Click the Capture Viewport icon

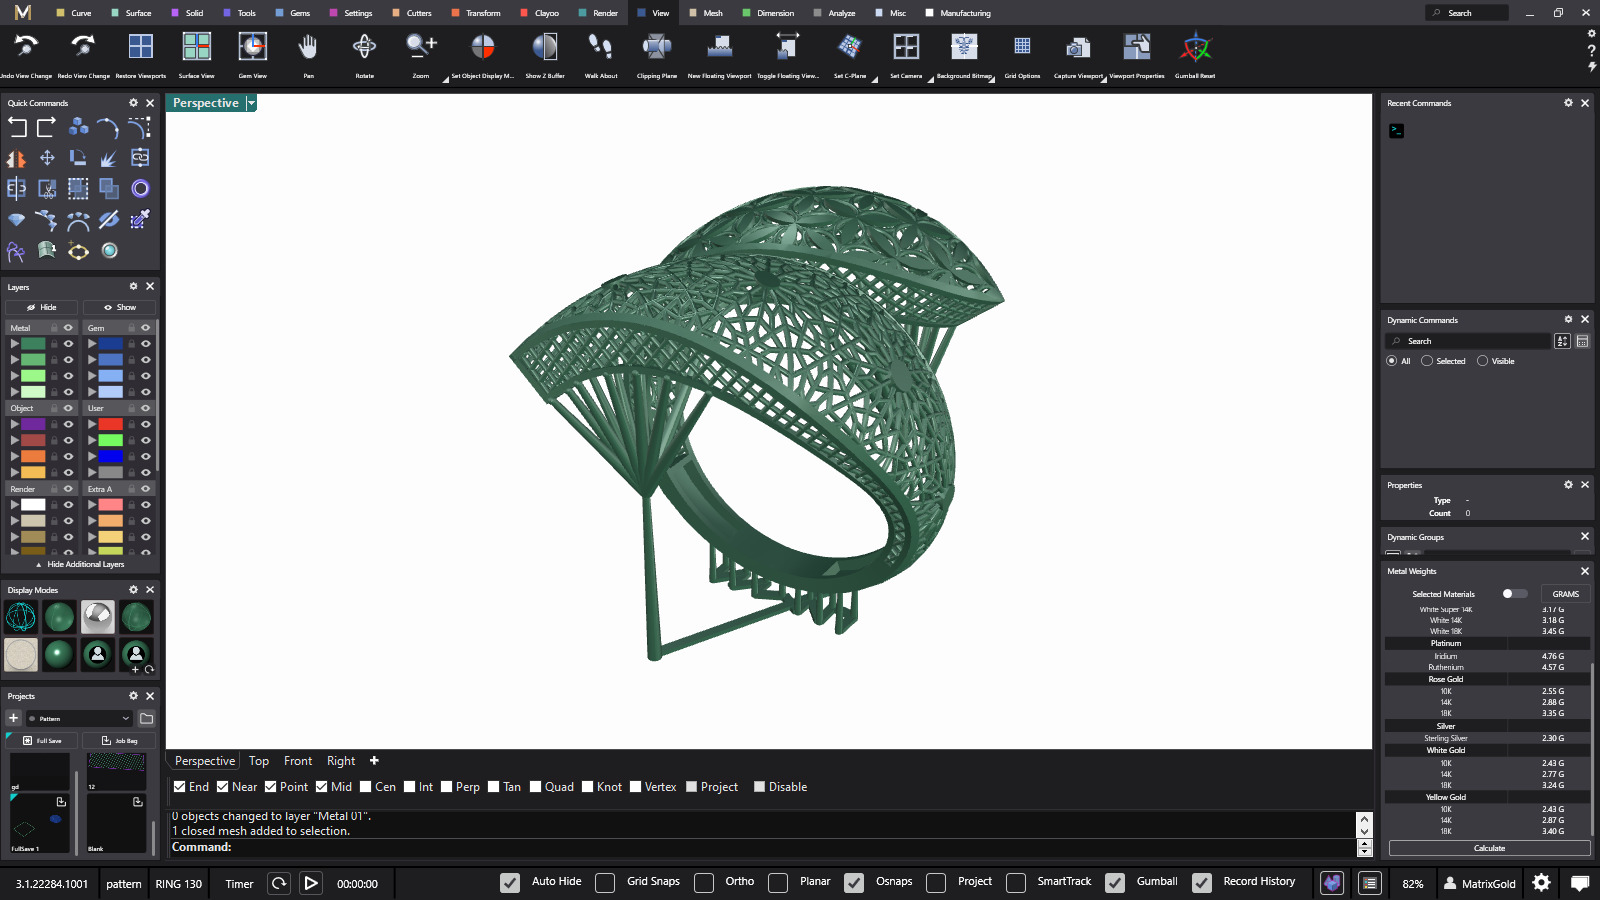coord(1078,47)
